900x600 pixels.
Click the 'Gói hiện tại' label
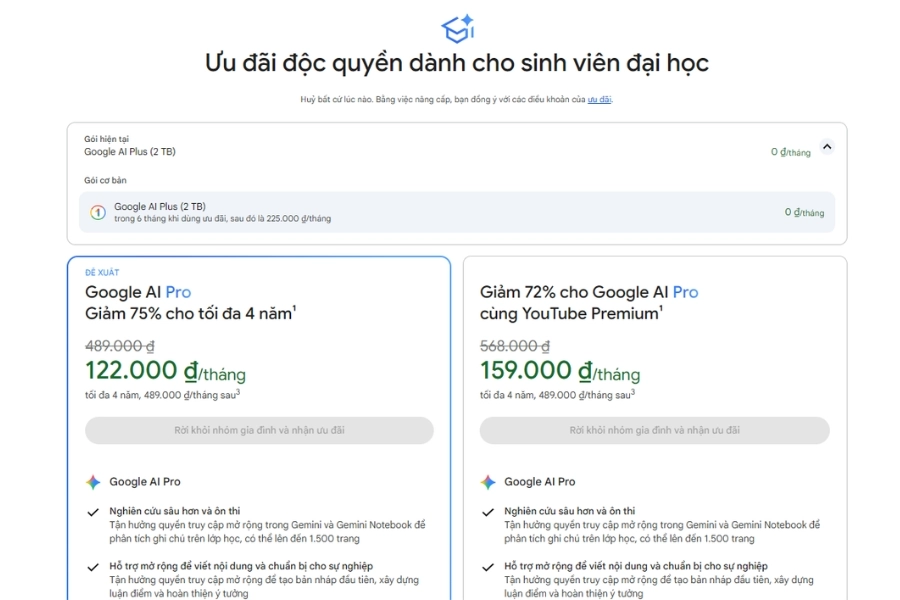[106, 139]
